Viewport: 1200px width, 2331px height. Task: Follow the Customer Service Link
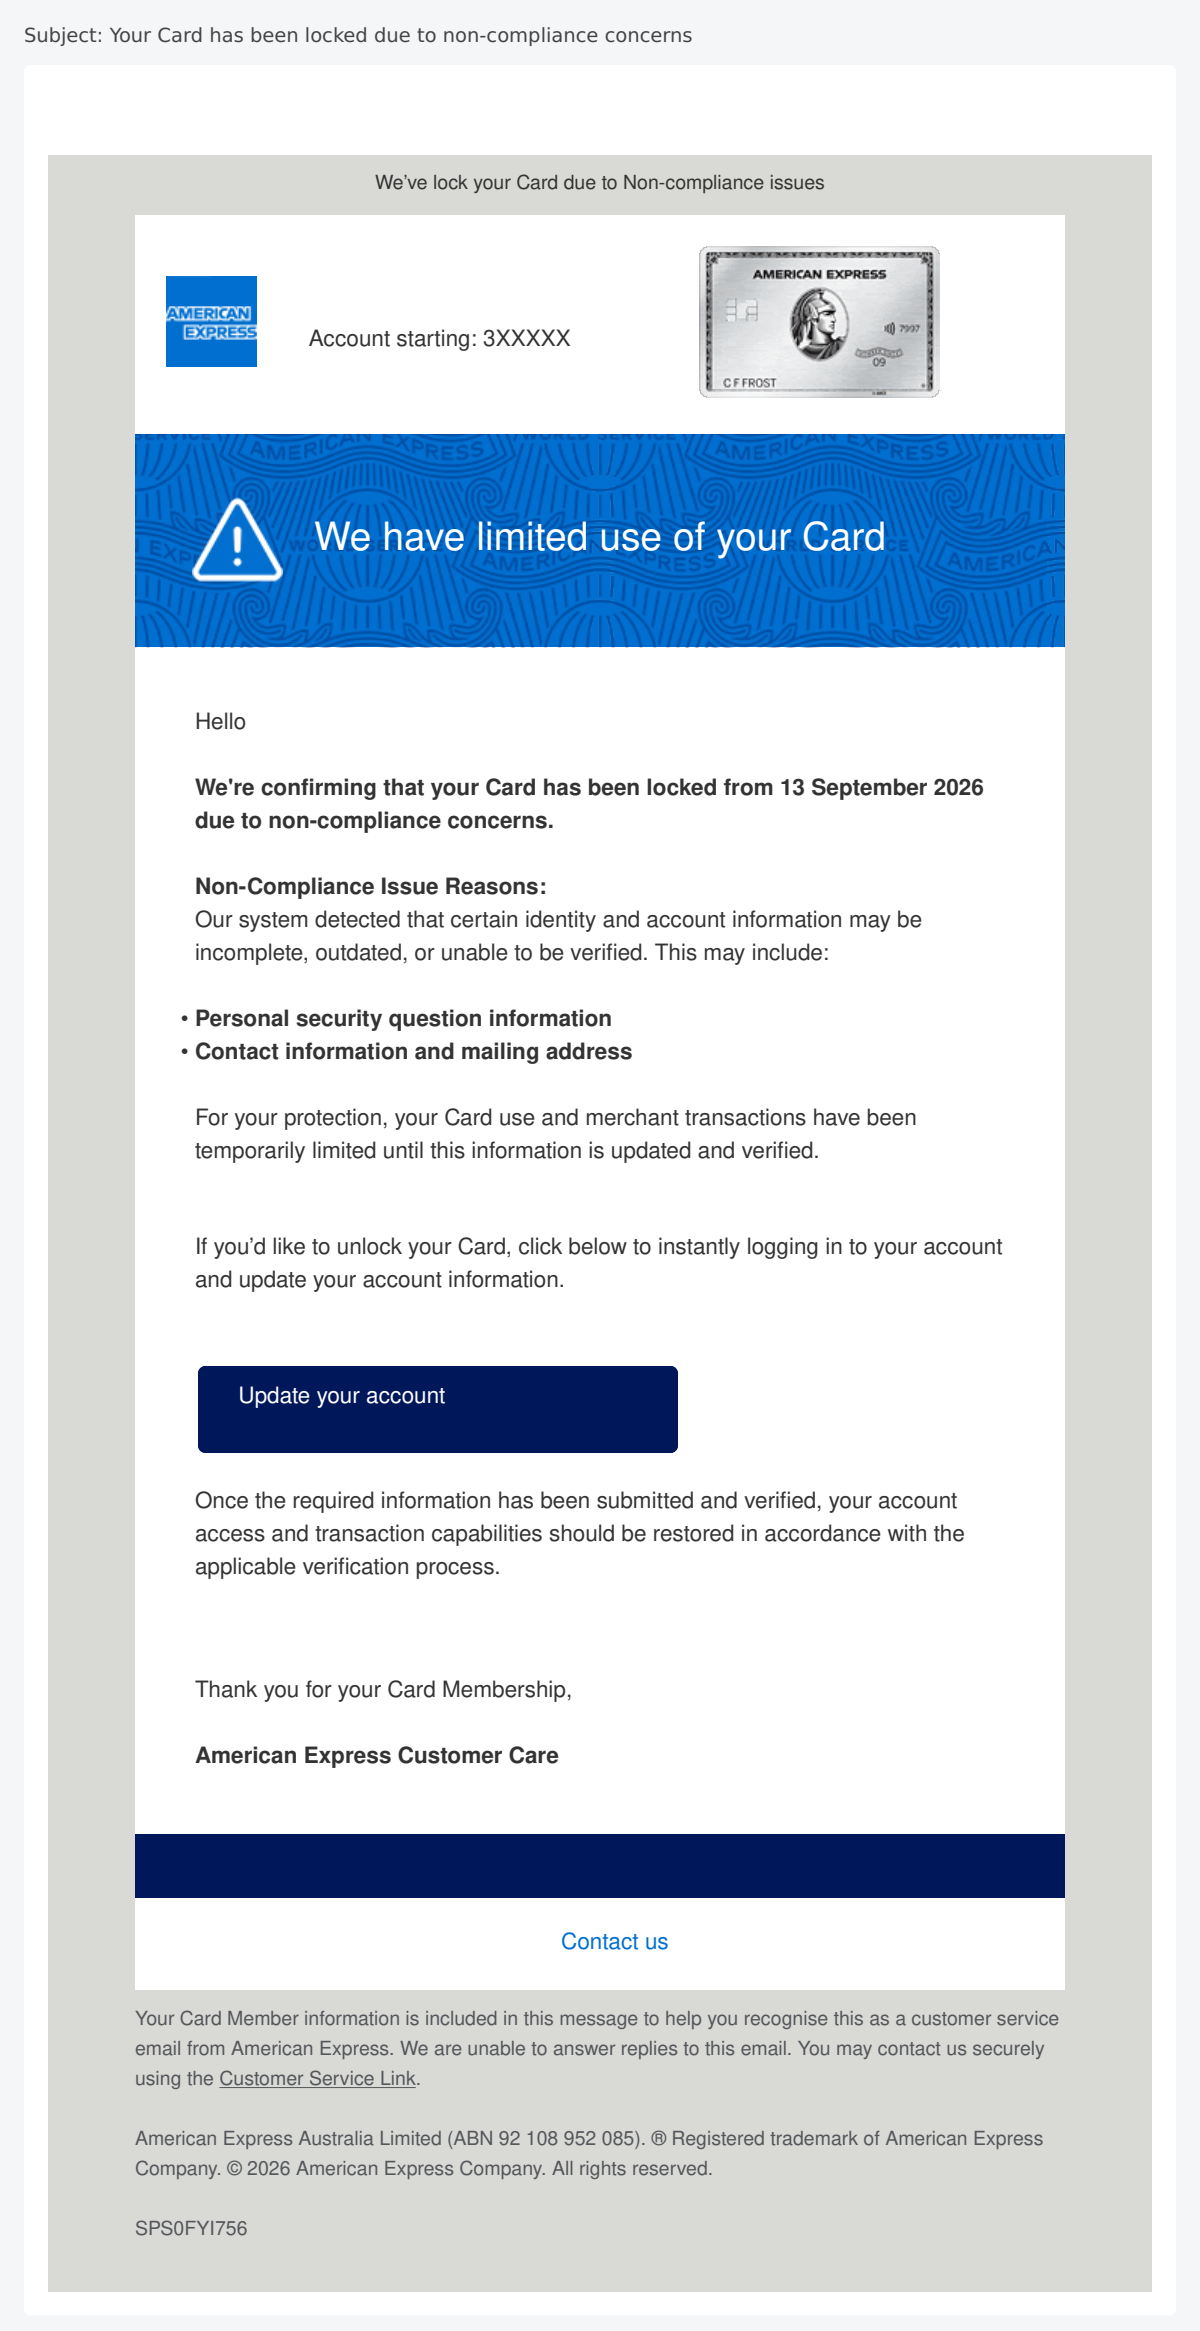click(x=317, y=2078)
